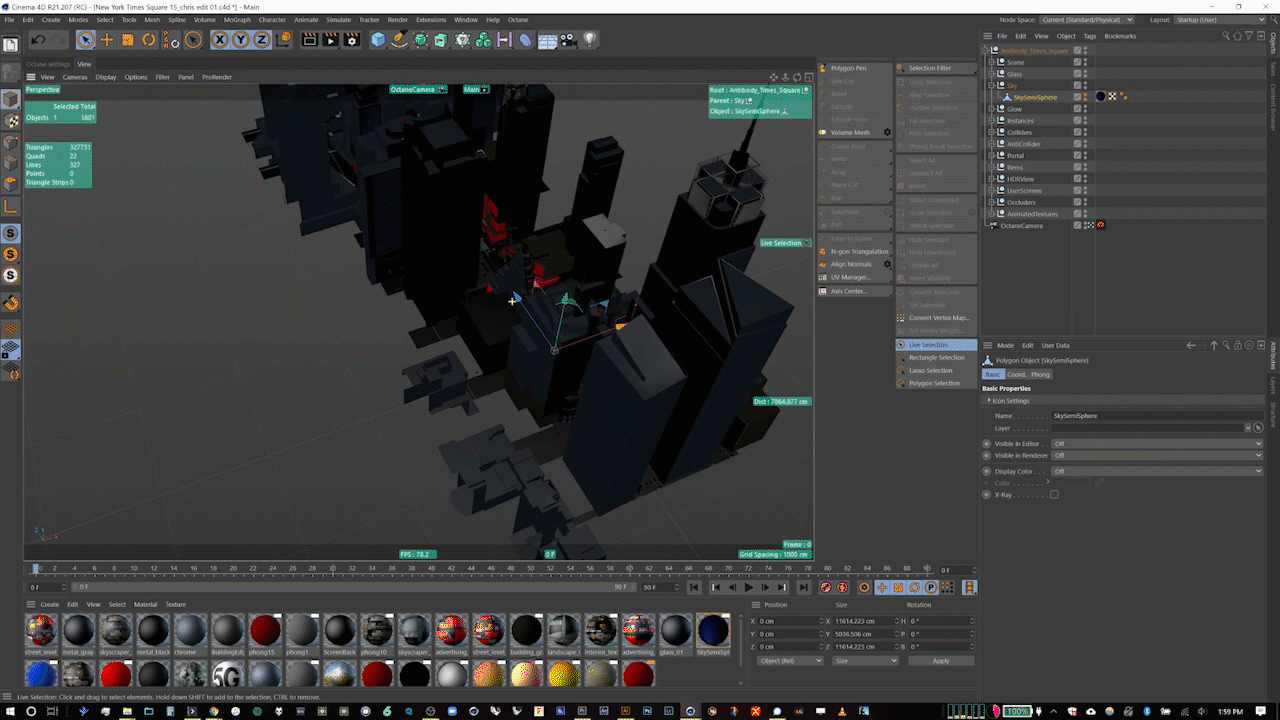Open the Visible in Editor dropdown

pyautogui.click(x=1157, y=443)
